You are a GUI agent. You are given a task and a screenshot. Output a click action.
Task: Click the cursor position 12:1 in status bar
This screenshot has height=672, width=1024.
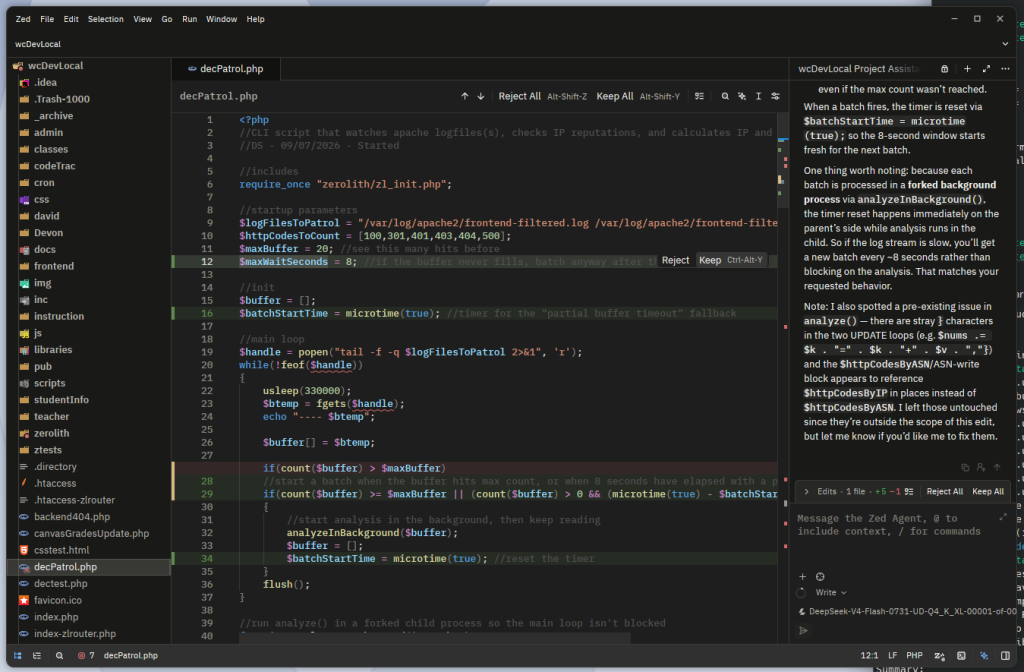(x=869, y=656)
